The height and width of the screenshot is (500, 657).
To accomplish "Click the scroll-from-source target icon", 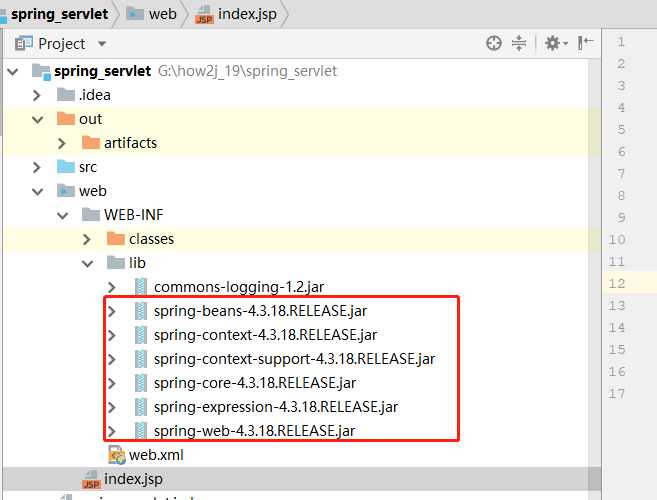I will point(494,43).
